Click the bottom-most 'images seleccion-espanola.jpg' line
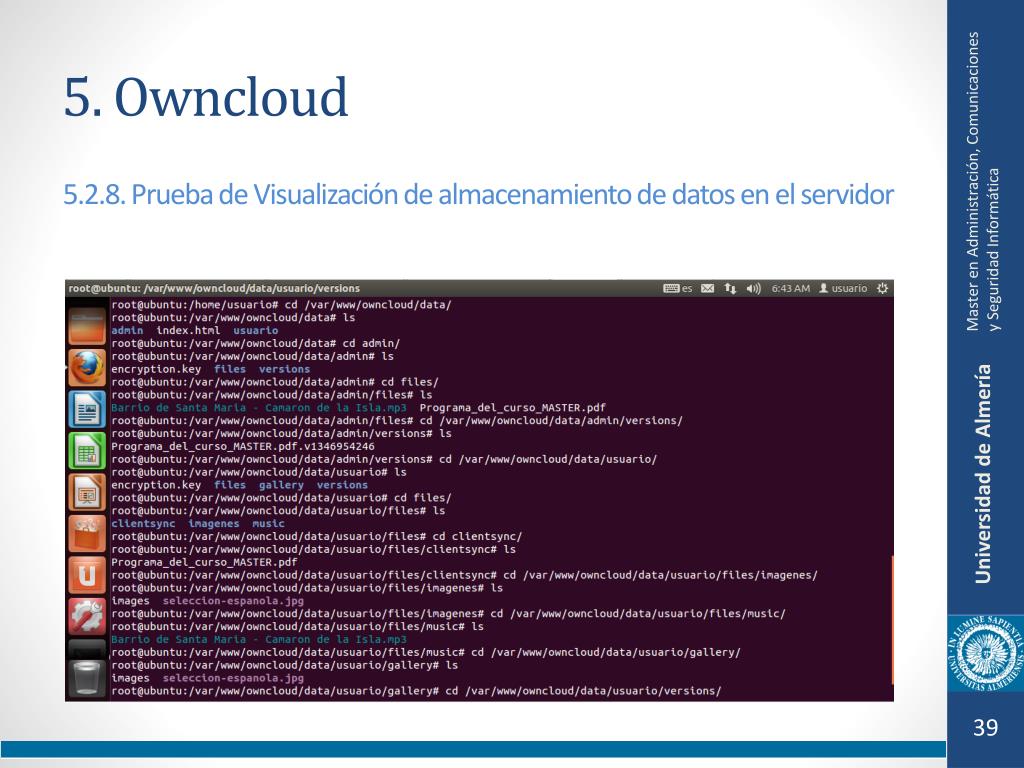Viewport: 1024px width, 768px height. [x=208, y=678]
